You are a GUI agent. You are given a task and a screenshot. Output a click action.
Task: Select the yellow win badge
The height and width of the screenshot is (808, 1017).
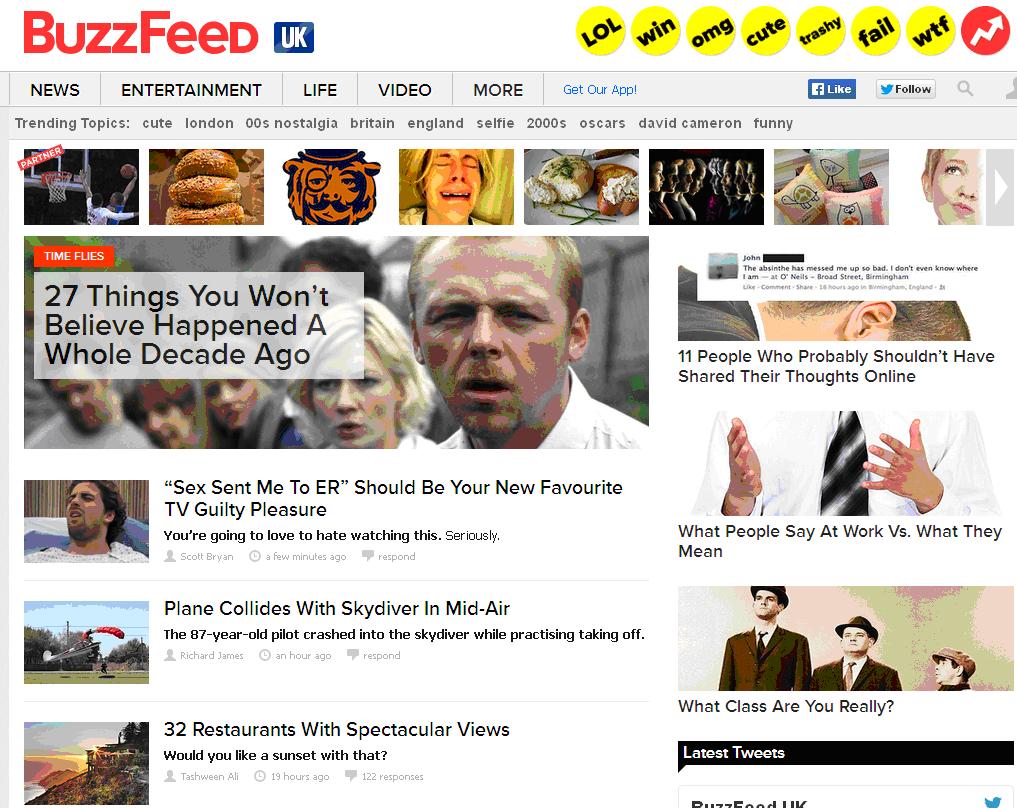(x=656, y=30)
